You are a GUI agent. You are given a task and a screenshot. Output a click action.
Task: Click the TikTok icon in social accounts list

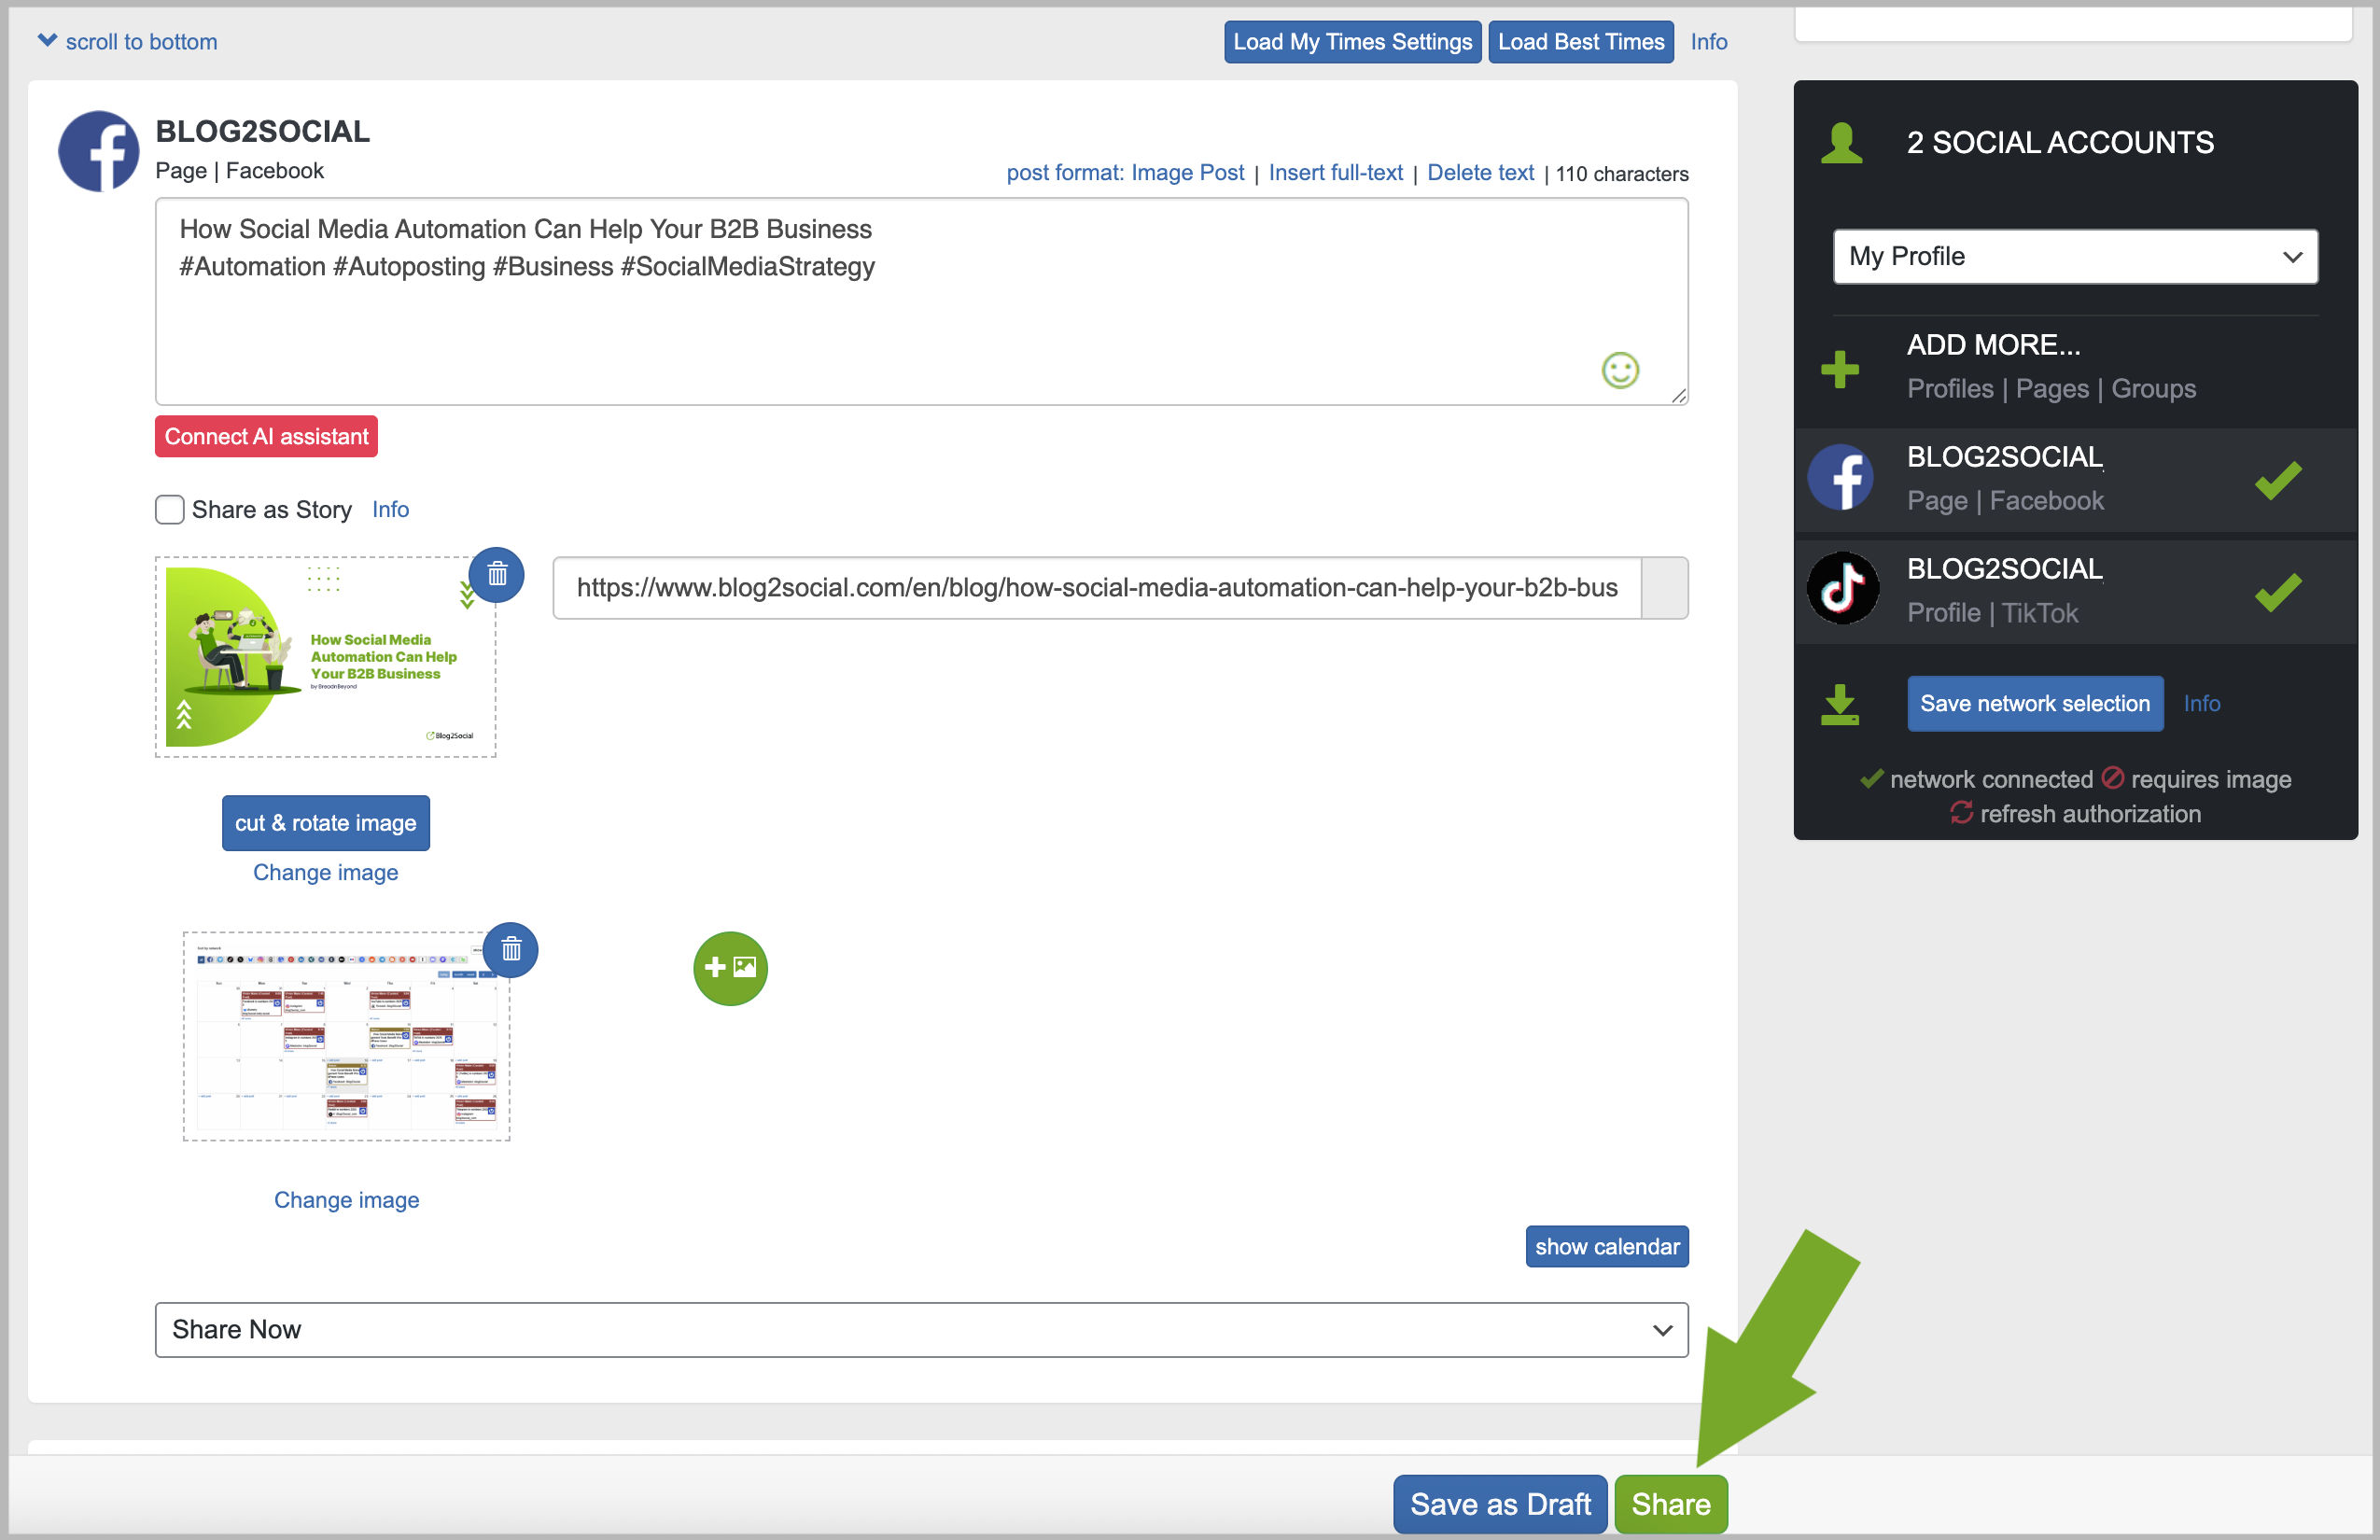click(x=1842, y=588)
